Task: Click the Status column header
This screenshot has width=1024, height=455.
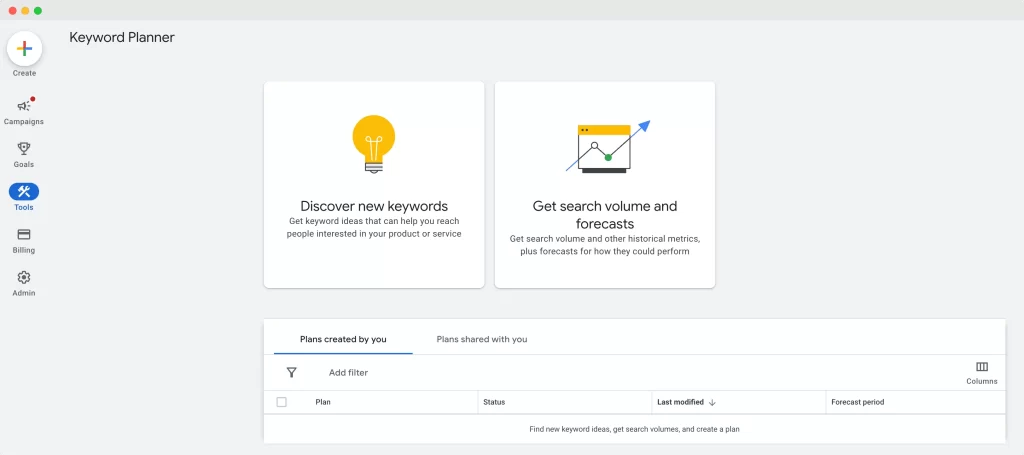Action: click(x=494, y=402)
